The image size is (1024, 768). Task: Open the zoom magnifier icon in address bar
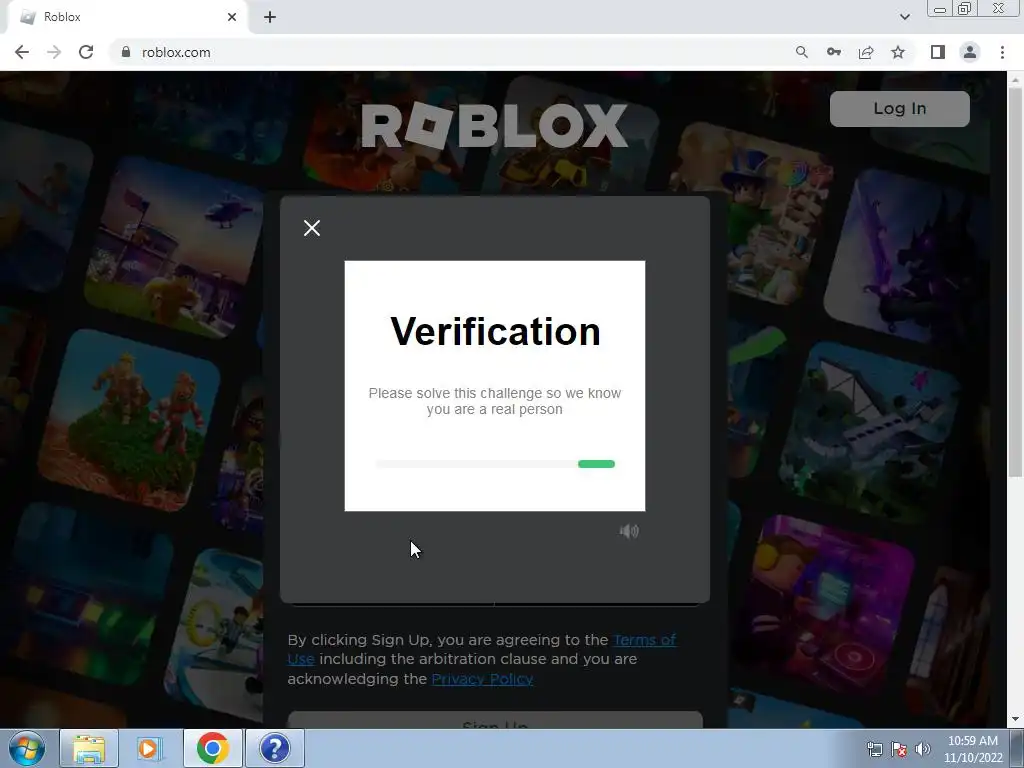coord(801,52)
